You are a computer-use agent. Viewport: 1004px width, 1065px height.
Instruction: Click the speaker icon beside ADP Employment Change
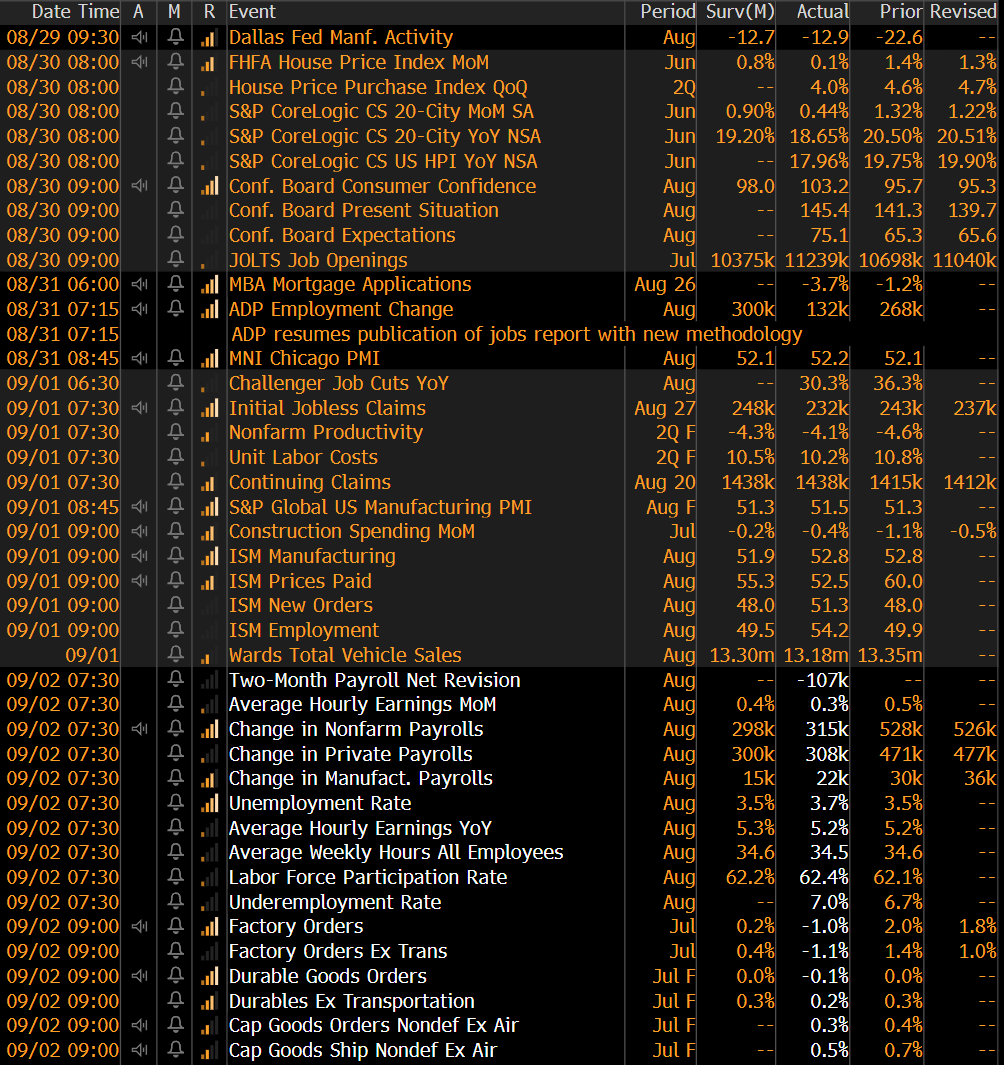point(139,309)
